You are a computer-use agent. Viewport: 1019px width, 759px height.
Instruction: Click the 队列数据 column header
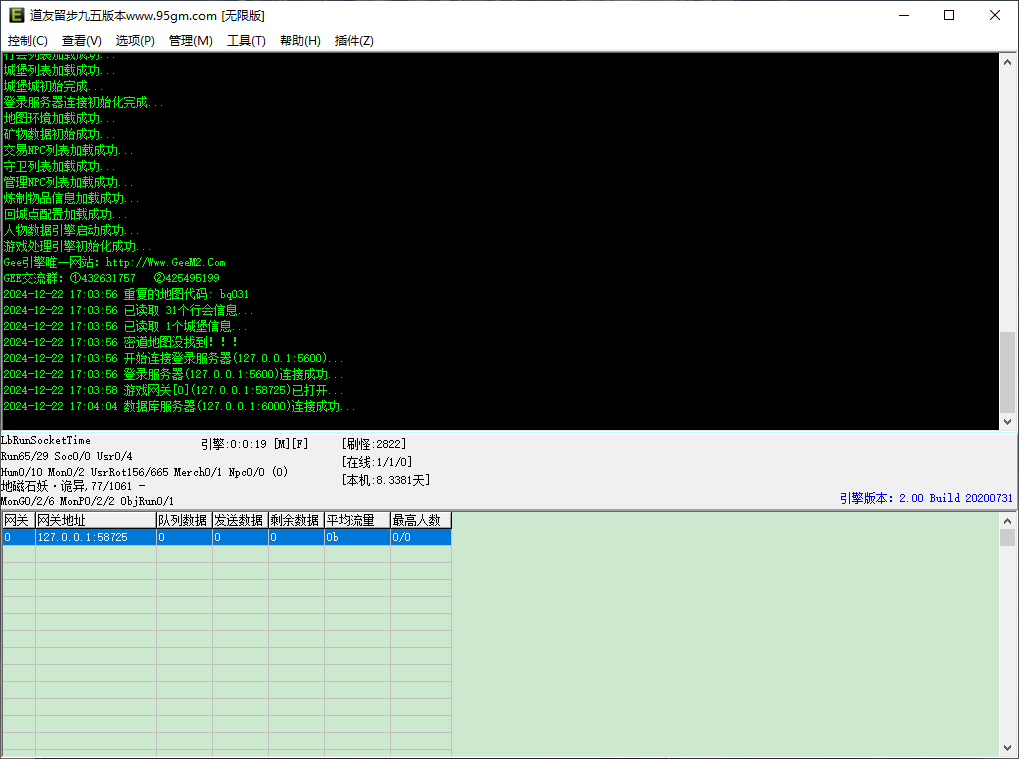click(x=184, y=520)
